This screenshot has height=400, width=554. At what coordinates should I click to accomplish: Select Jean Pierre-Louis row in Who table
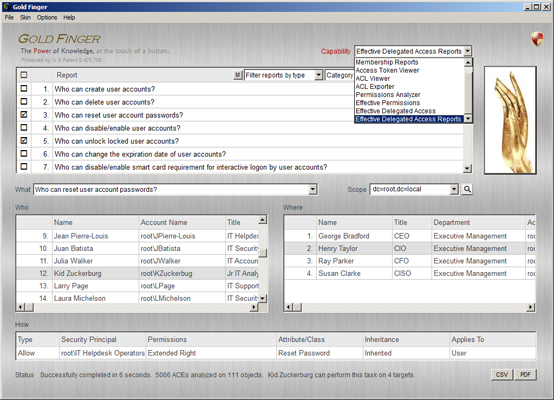(x=138, y=236)
